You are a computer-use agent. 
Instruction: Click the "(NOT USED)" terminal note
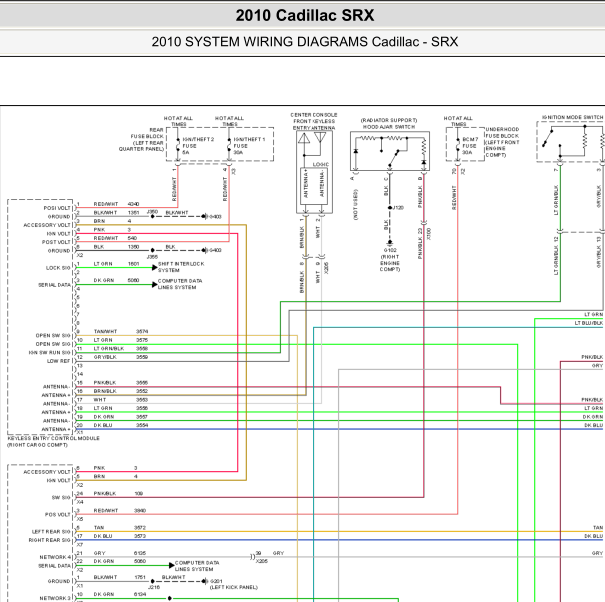click(x=355, y=205)
